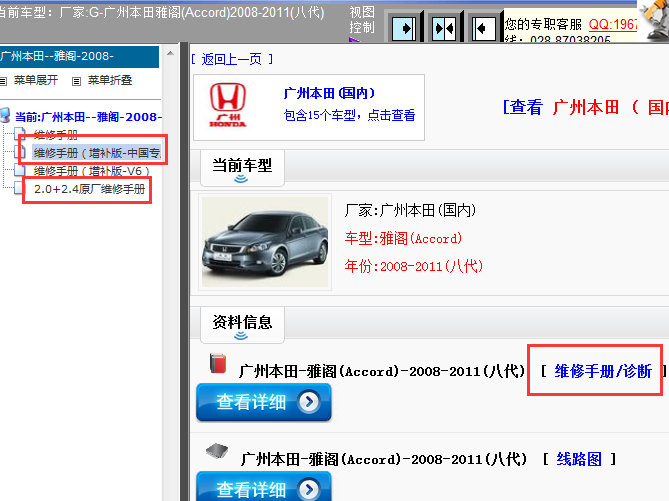This screenshot has height=501, width=669.
Task: Click the expand-left view control arrow button
Action: (x=484, y=29)
